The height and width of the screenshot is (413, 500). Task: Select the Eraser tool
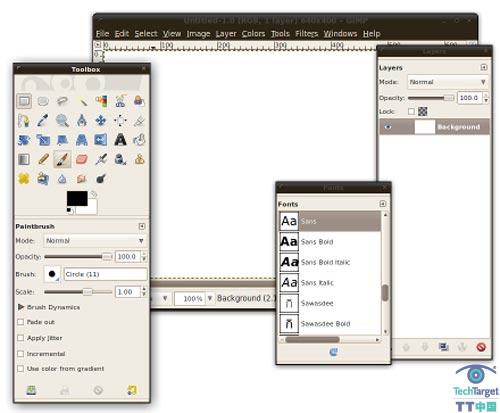pos(82,160)
